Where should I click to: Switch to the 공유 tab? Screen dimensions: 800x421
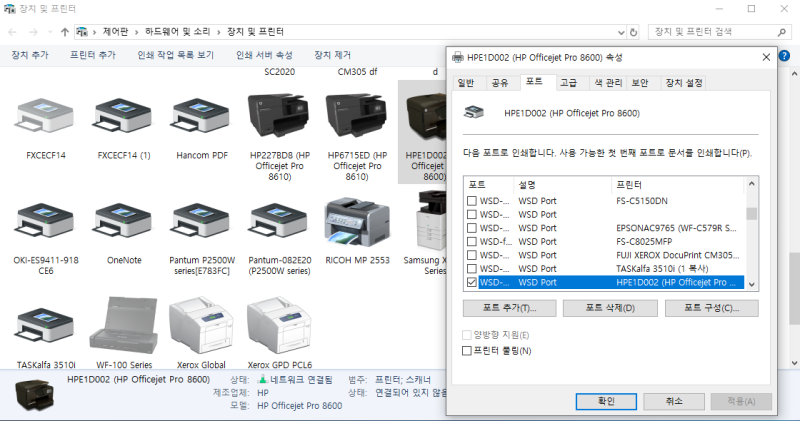coord(499,83)
